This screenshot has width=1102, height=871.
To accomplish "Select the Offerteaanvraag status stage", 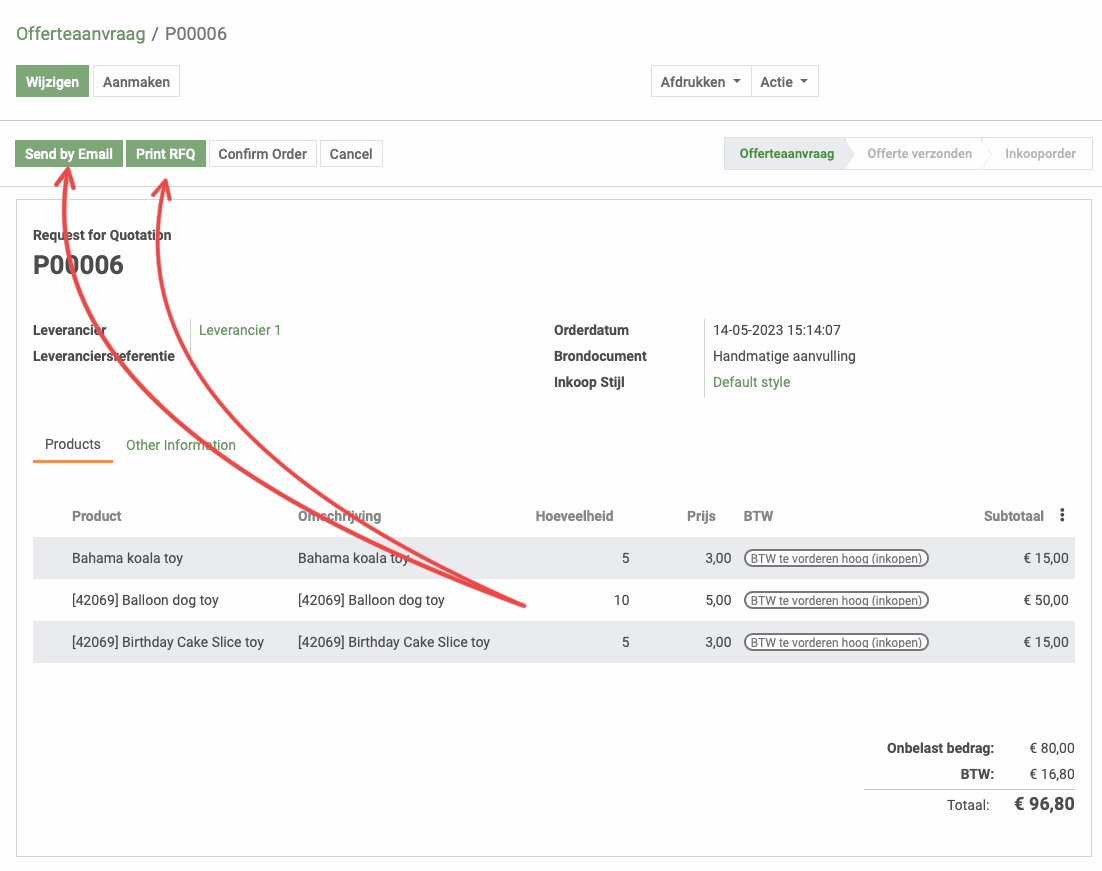I will pyautogui.click(x=786, y=153).
